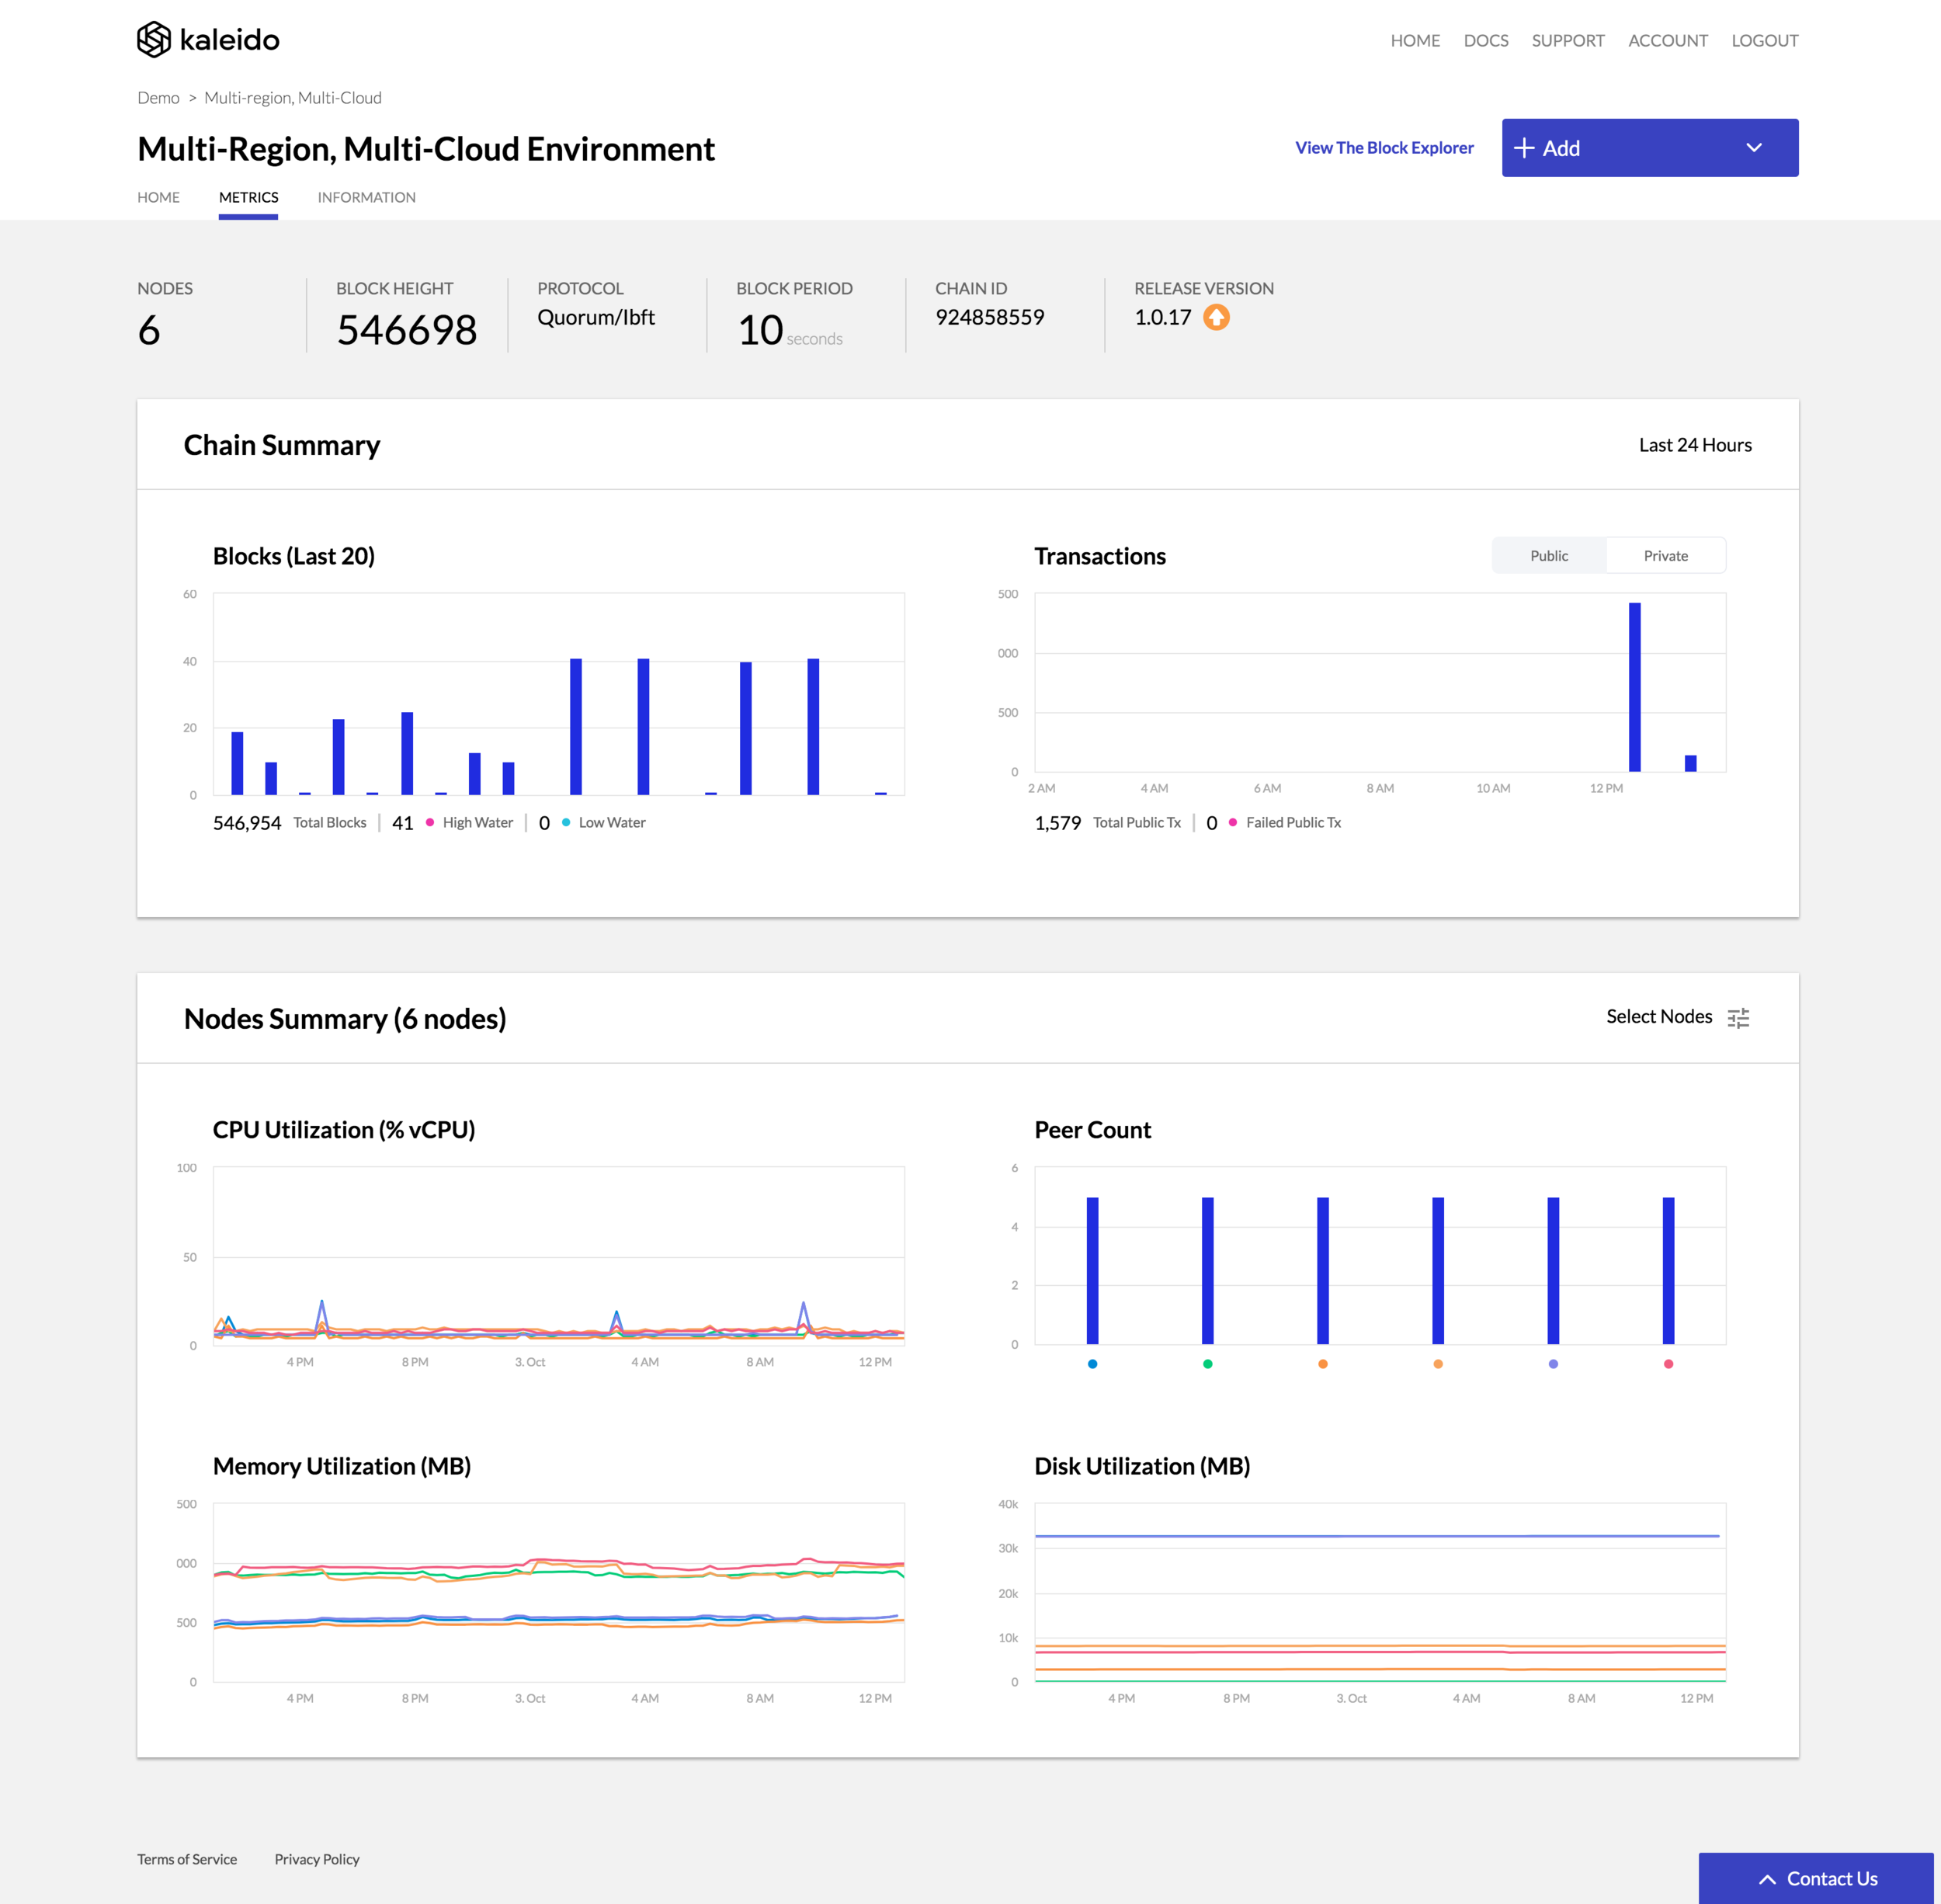Expand the Add dropdown chevron

pyautogui.click(x=1753, y=148)
